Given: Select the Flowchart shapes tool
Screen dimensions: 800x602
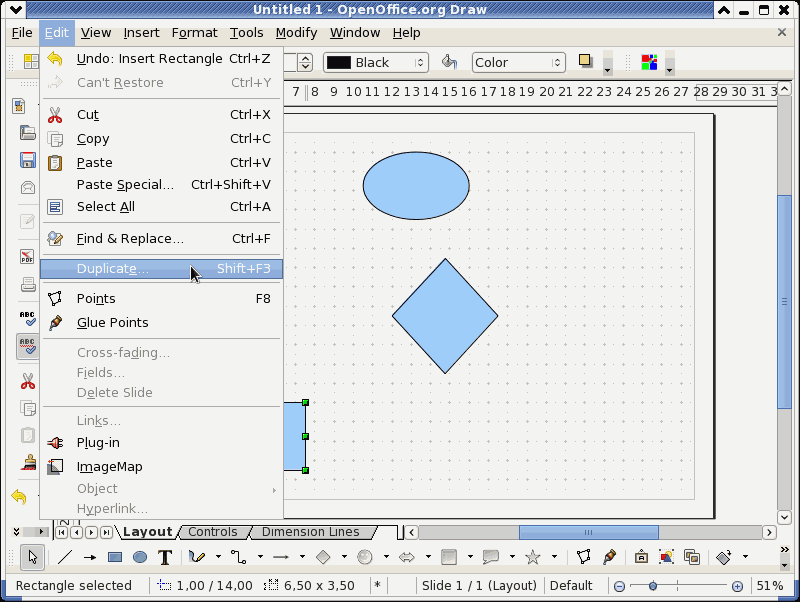Looking at the screenshot, I should (448, 557).
